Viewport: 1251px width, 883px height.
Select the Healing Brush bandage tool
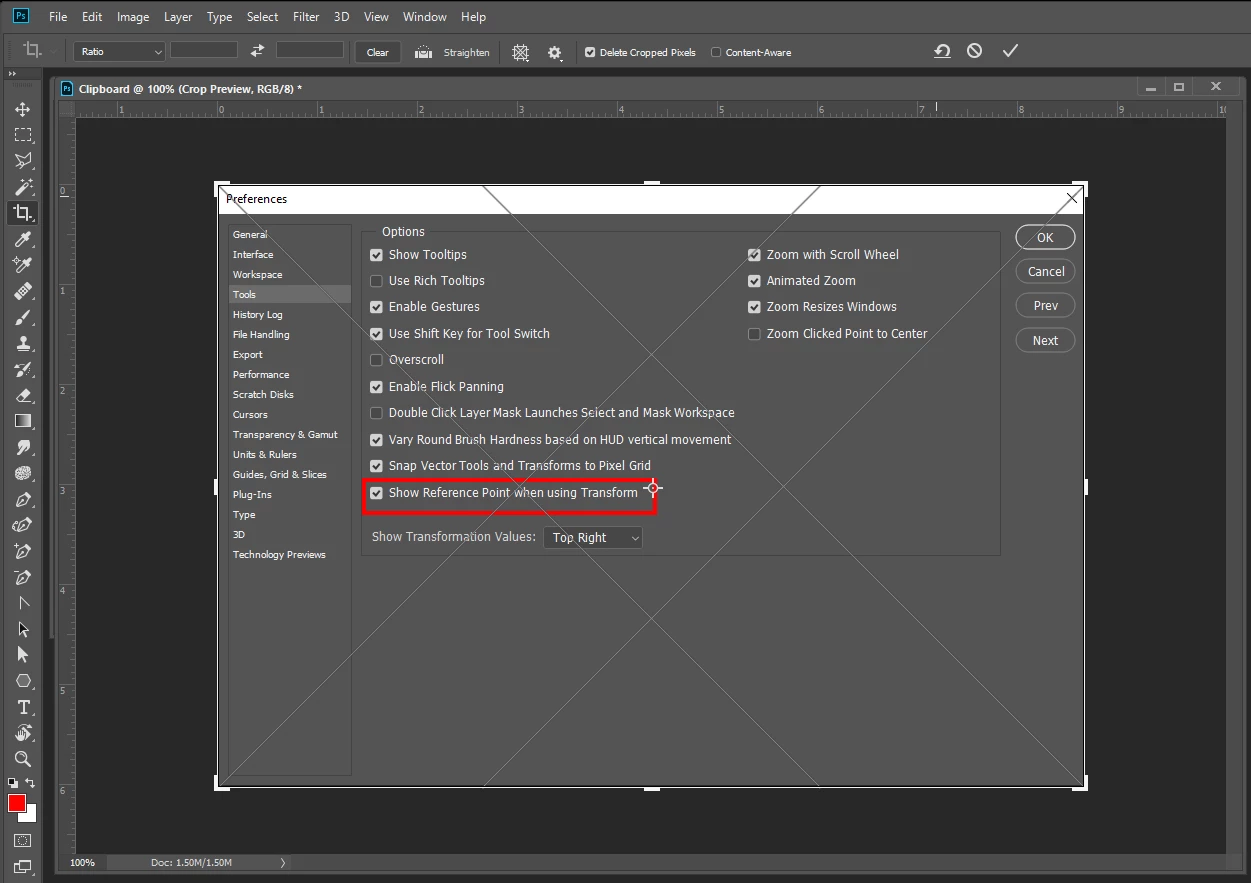click(22, 291)
